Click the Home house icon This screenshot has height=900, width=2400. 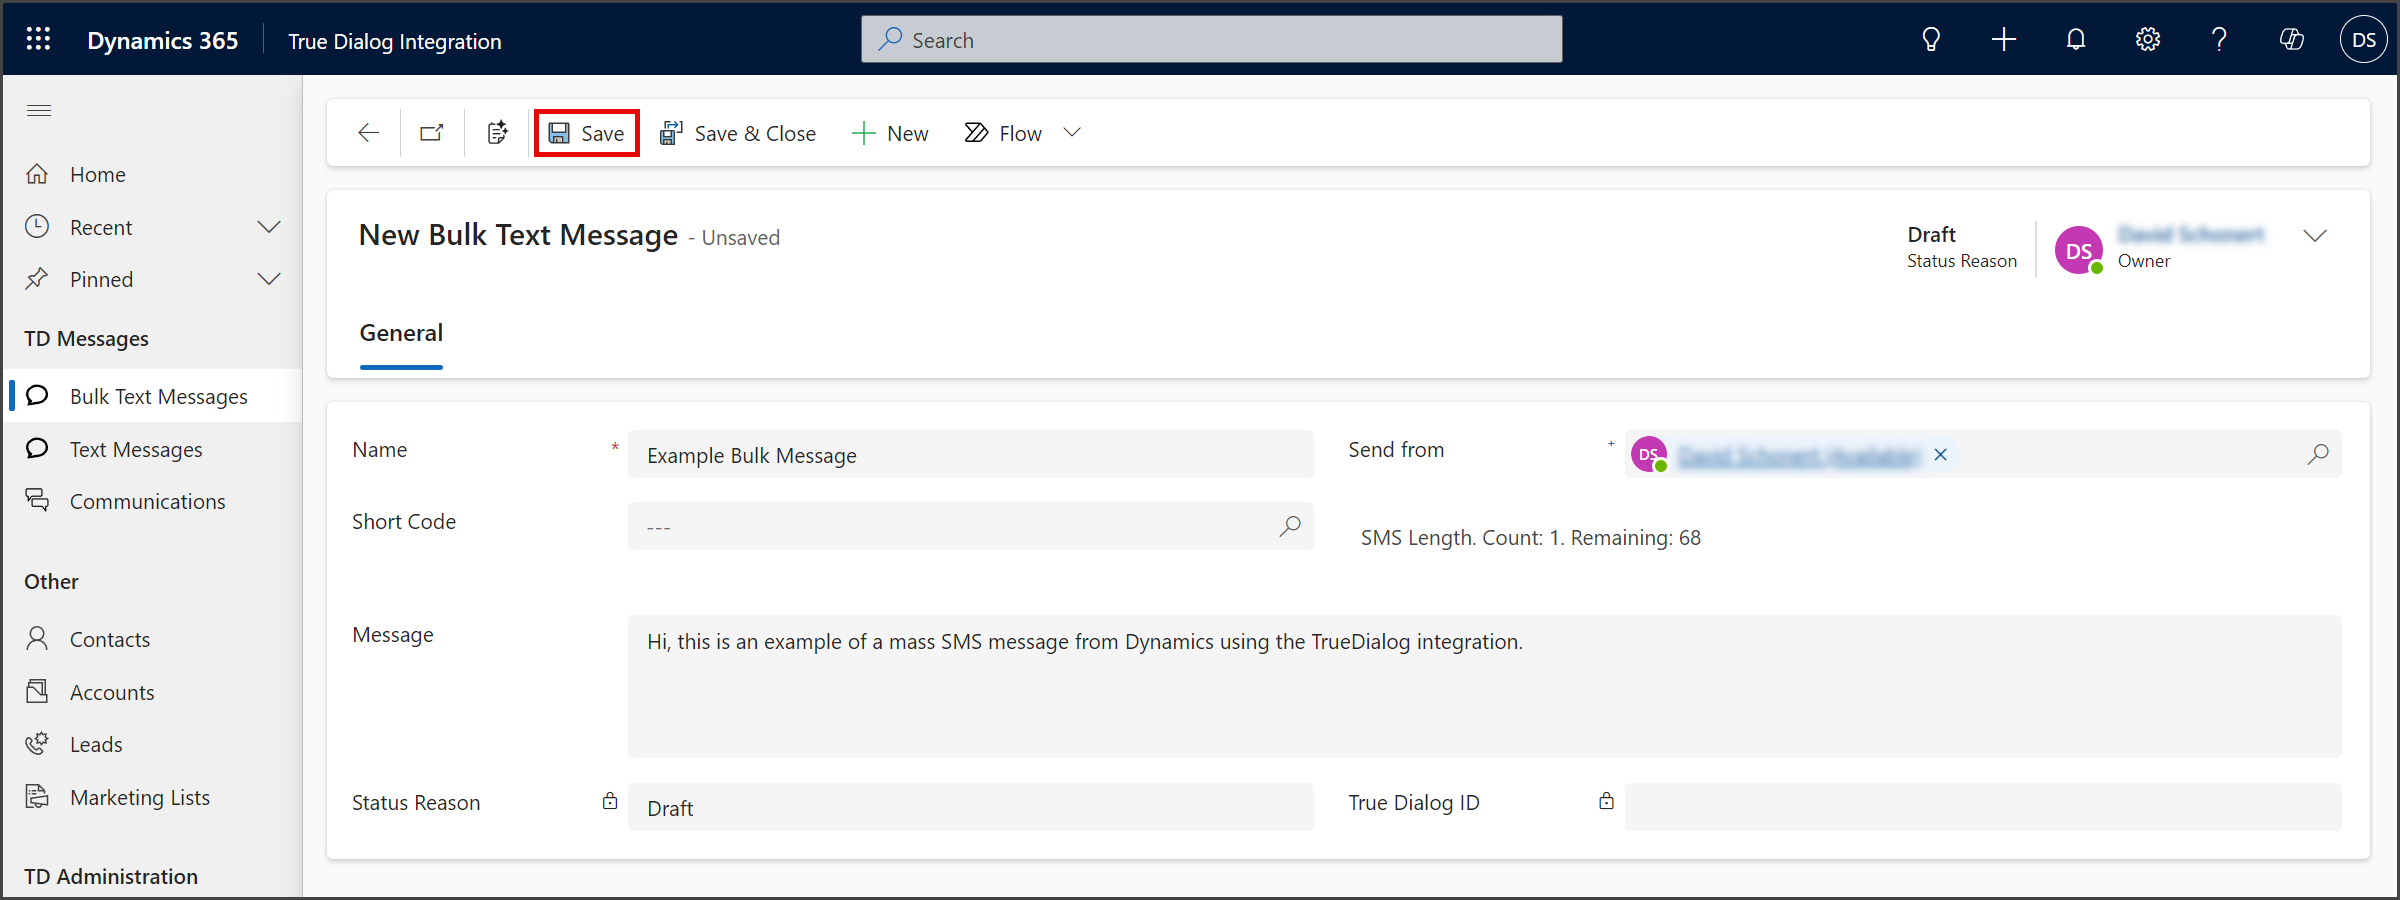click(x=37, y=174)
